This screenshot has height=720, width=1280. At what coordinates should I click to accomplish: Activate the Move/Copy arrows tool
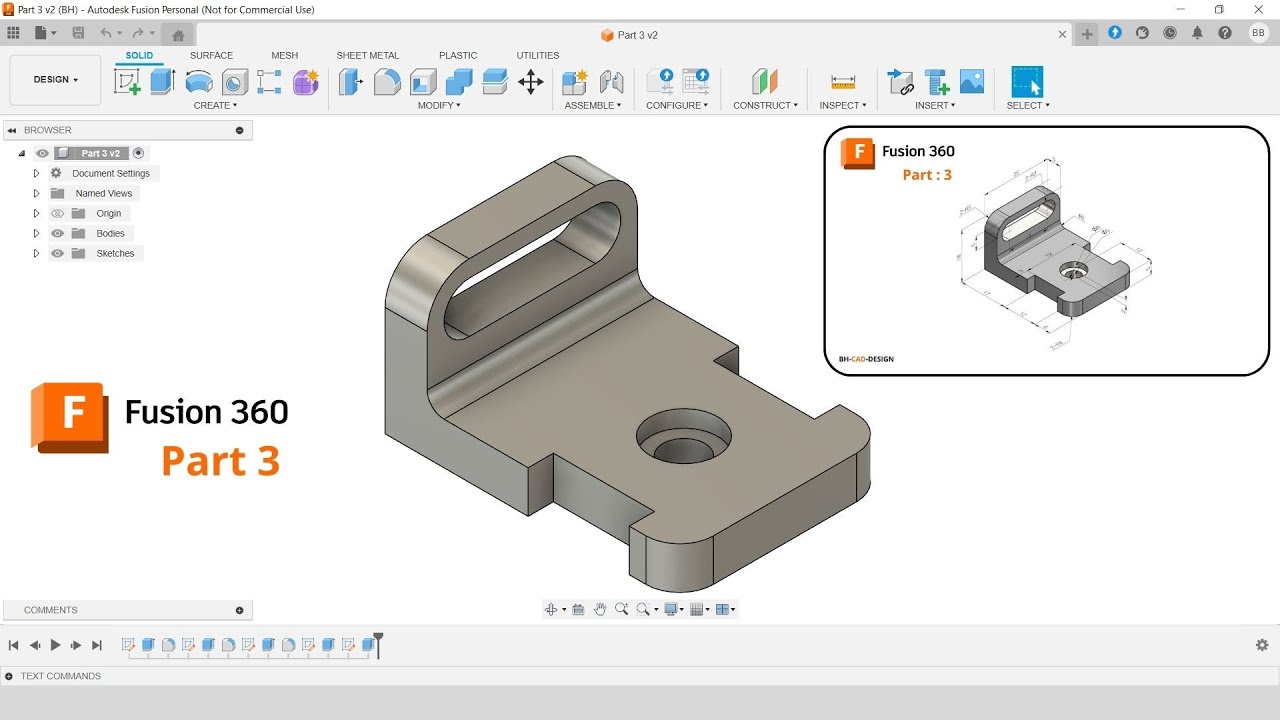point(531,82)
